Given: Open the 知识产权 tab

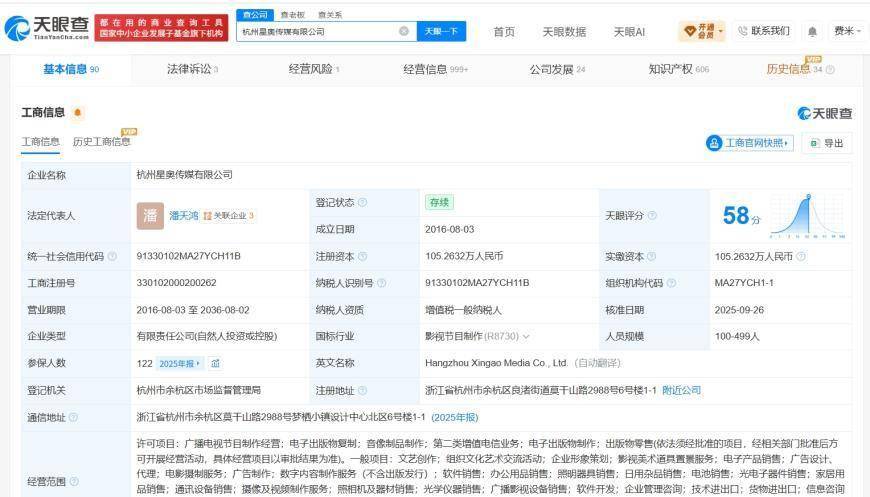Looking at the screenshot, I should (679, 69).
